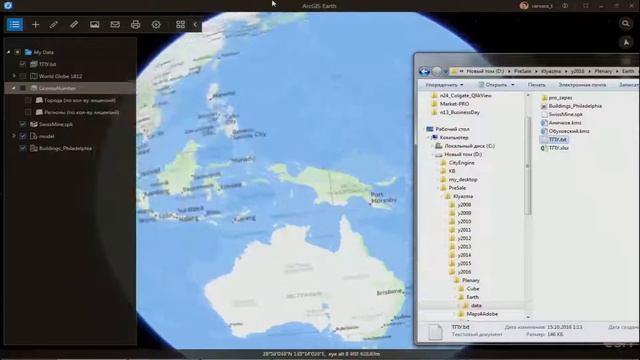Open the Упорядочить dropdown menu

[444, 85]
